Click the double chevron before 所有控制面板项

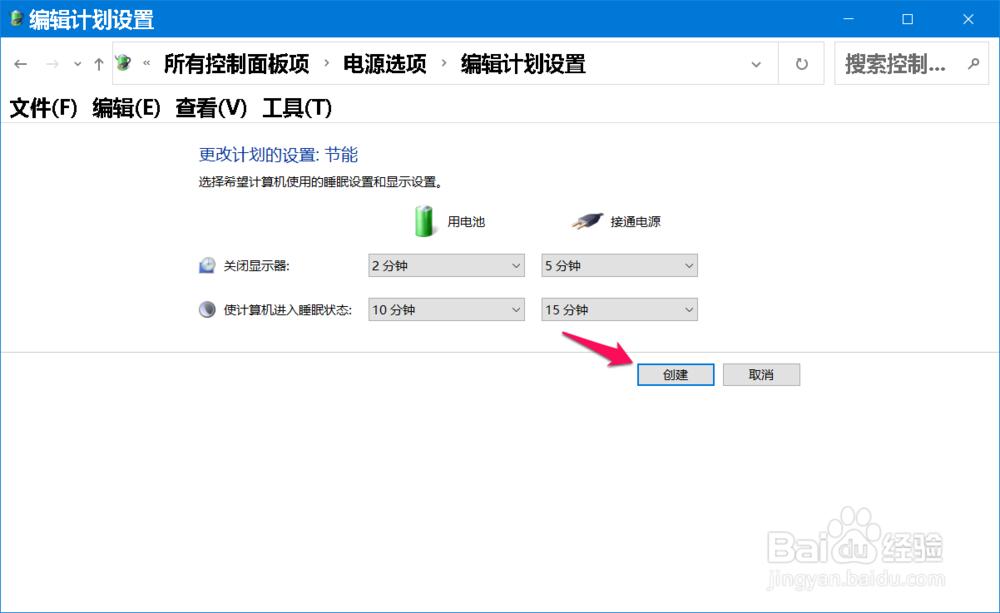147,63
